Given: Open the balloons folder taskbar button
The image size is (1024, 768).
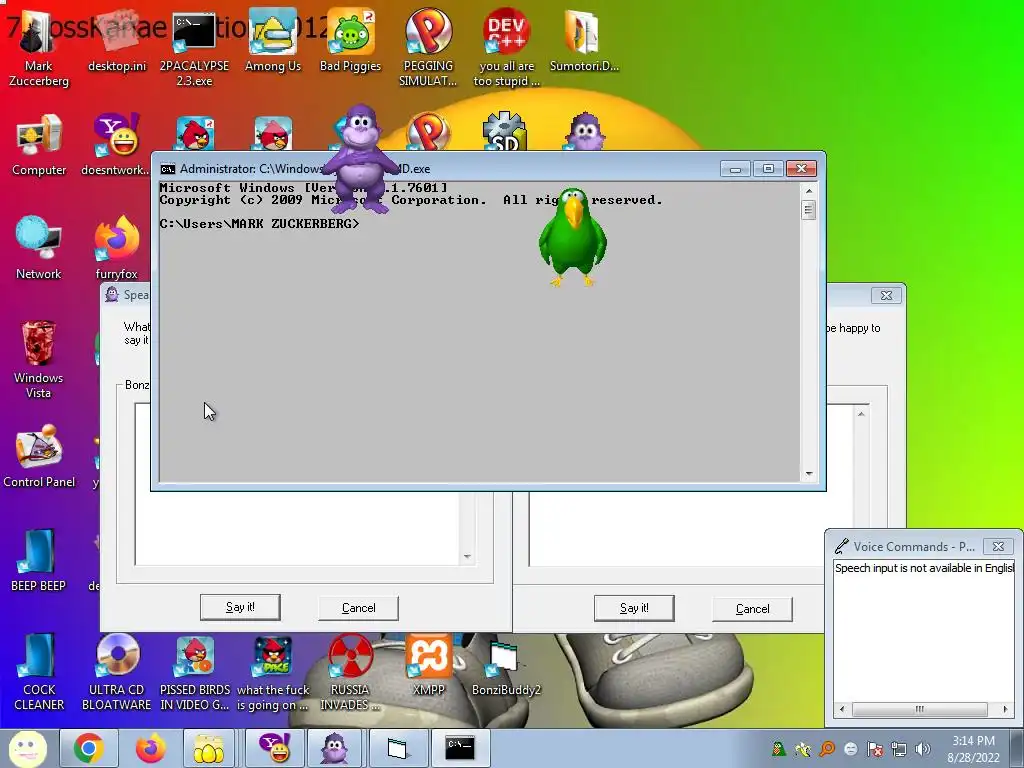Looking at the screenshot, I should pos(208,748).
